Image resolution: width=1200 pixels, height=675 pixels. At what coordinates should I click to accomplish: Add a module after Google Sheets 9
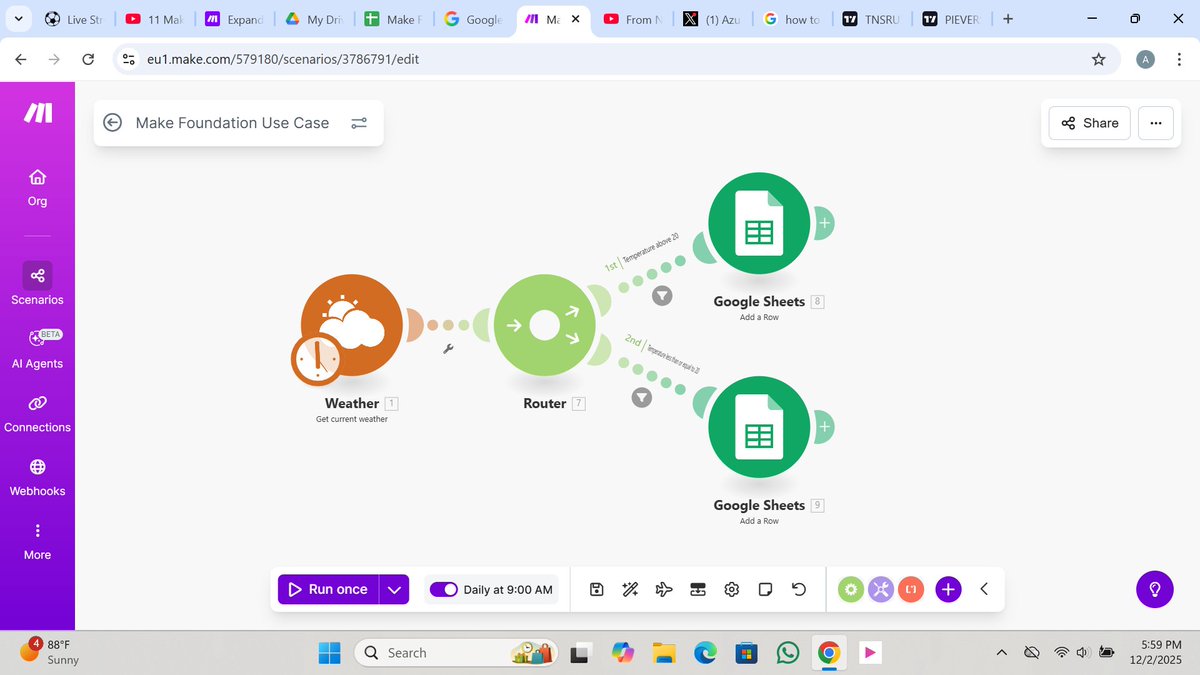pos(824,427)
